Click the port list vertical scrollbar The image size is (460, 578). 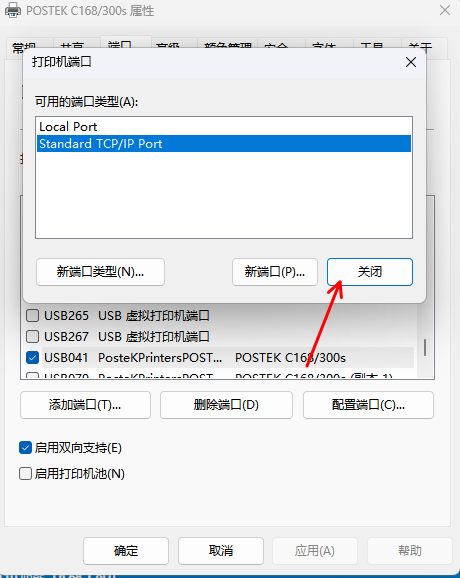425,347
